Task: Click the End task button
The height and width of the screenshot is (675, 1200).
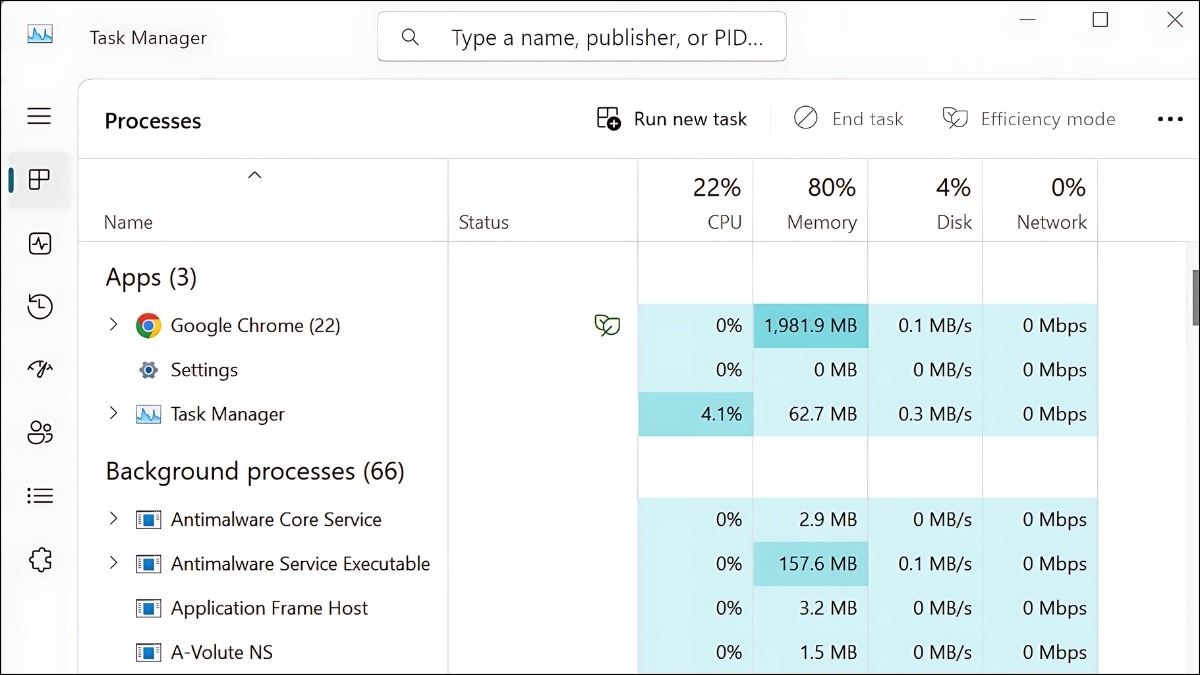Action: point(848,119)
